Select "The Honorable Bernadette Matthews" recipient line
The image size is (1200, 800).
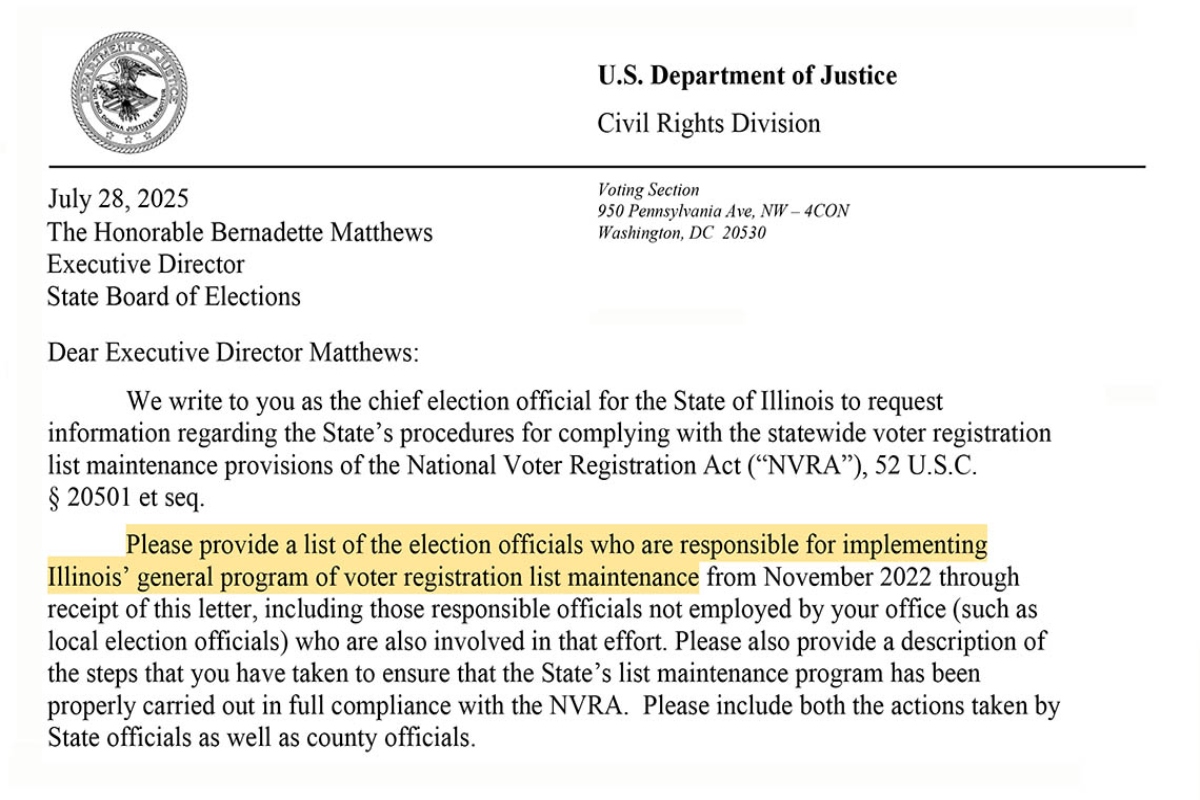(240, 232)
